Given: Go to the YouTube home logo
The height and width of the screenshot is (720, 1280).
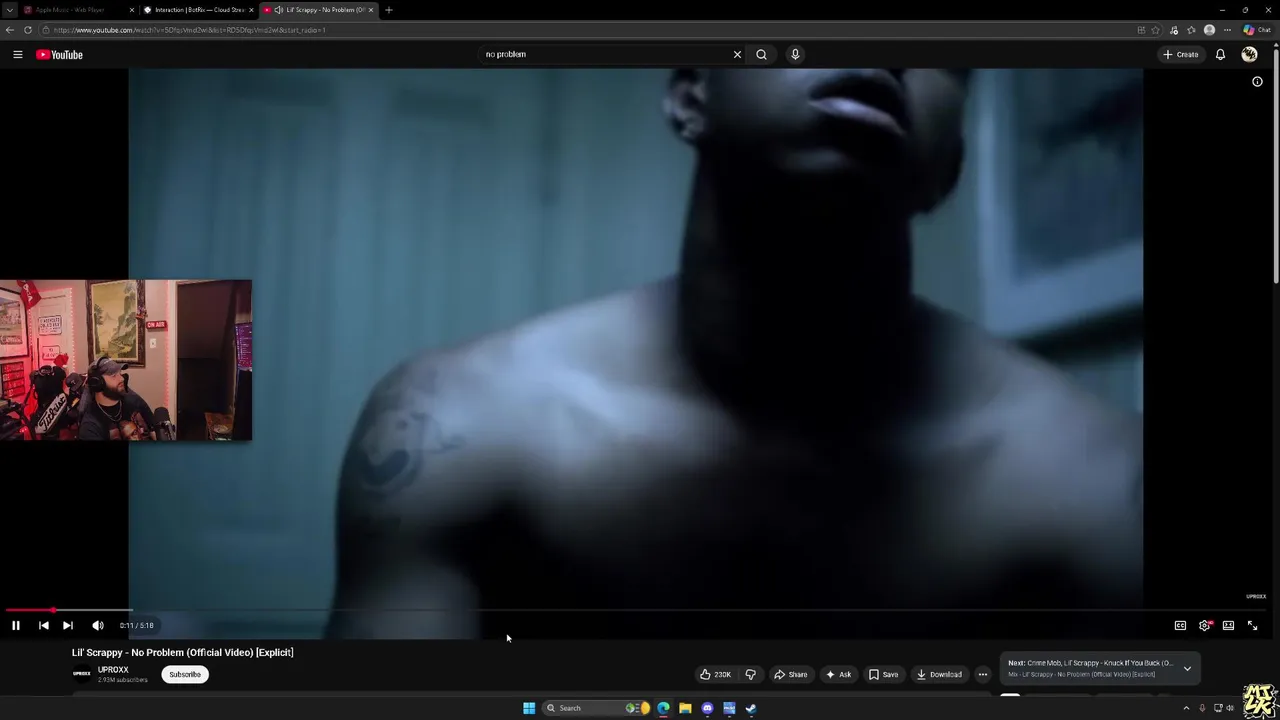Looking at the screenshot, I should pos(59,55).
